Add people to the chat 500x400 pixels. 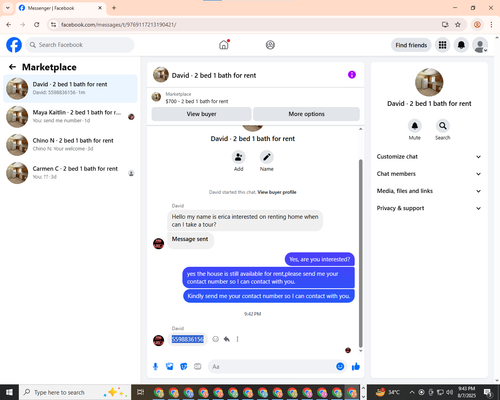point(238,157)
